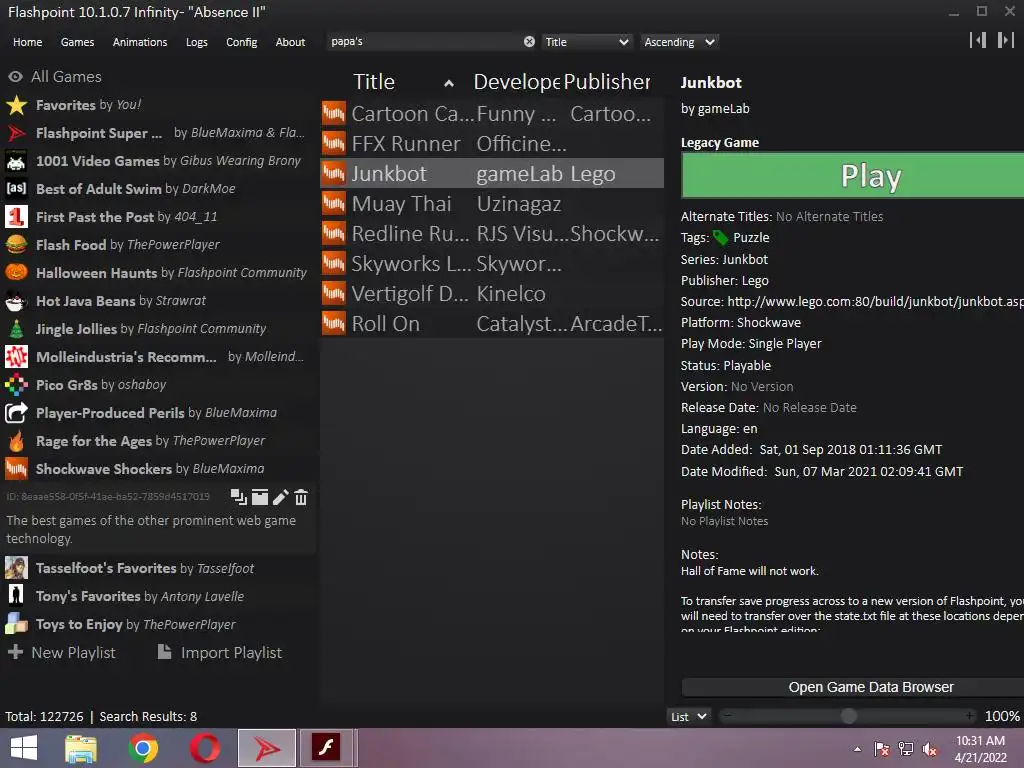The width and height of the screenshot is (1024, 768).
Task: Click the Pico Gr8s colorful icon
Action: click(16, 385)
